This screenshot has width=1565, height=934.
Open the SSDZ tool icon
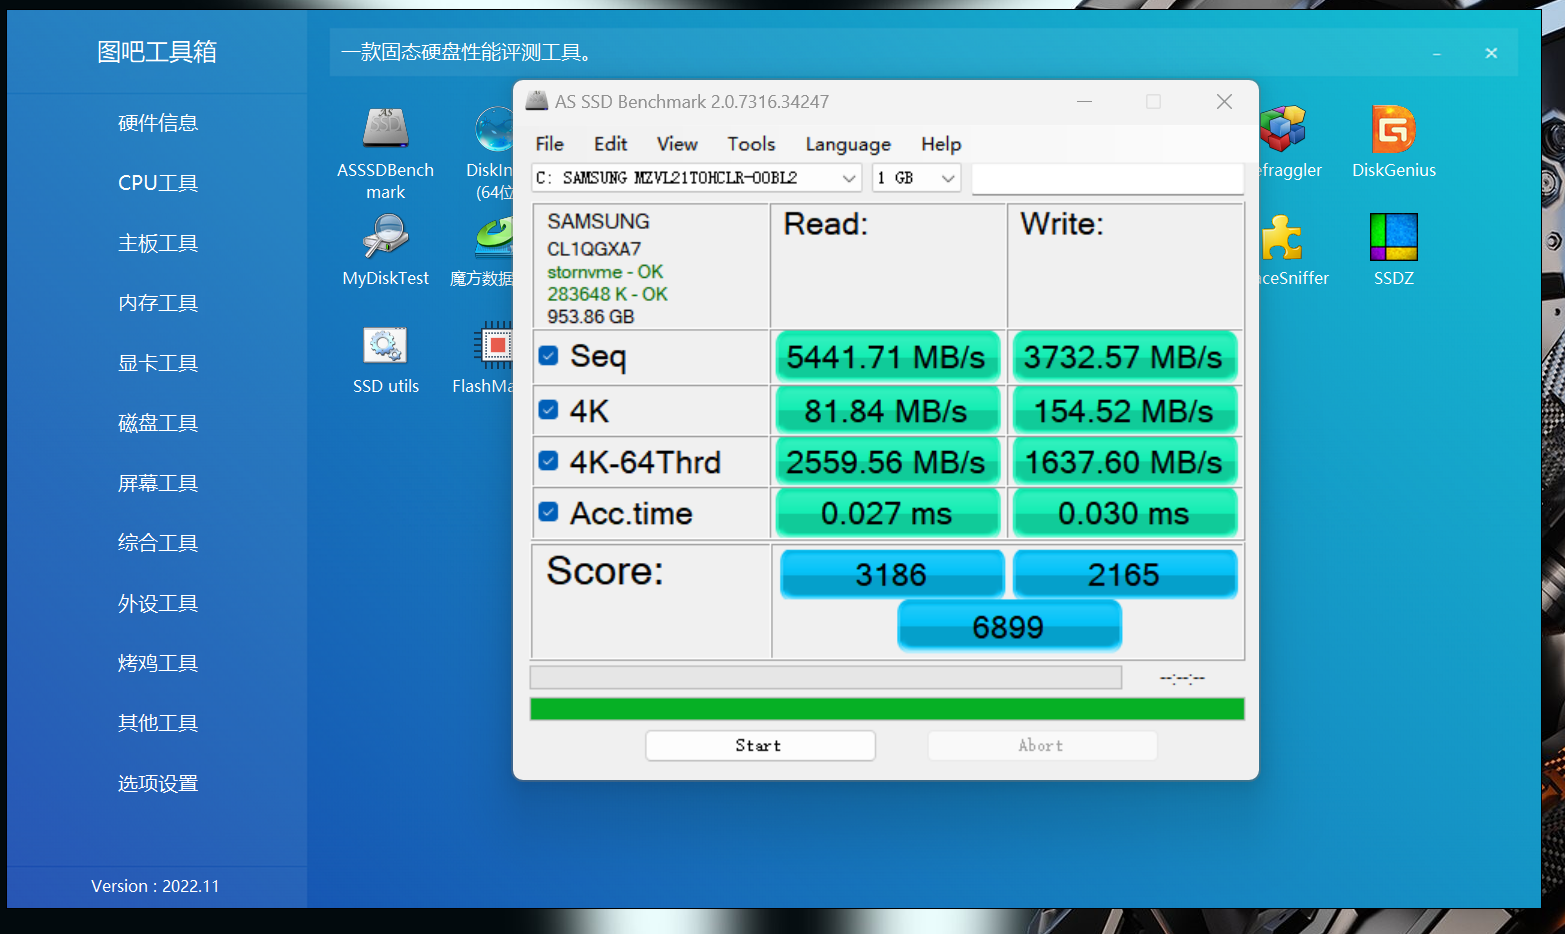tap(1393, 238)
